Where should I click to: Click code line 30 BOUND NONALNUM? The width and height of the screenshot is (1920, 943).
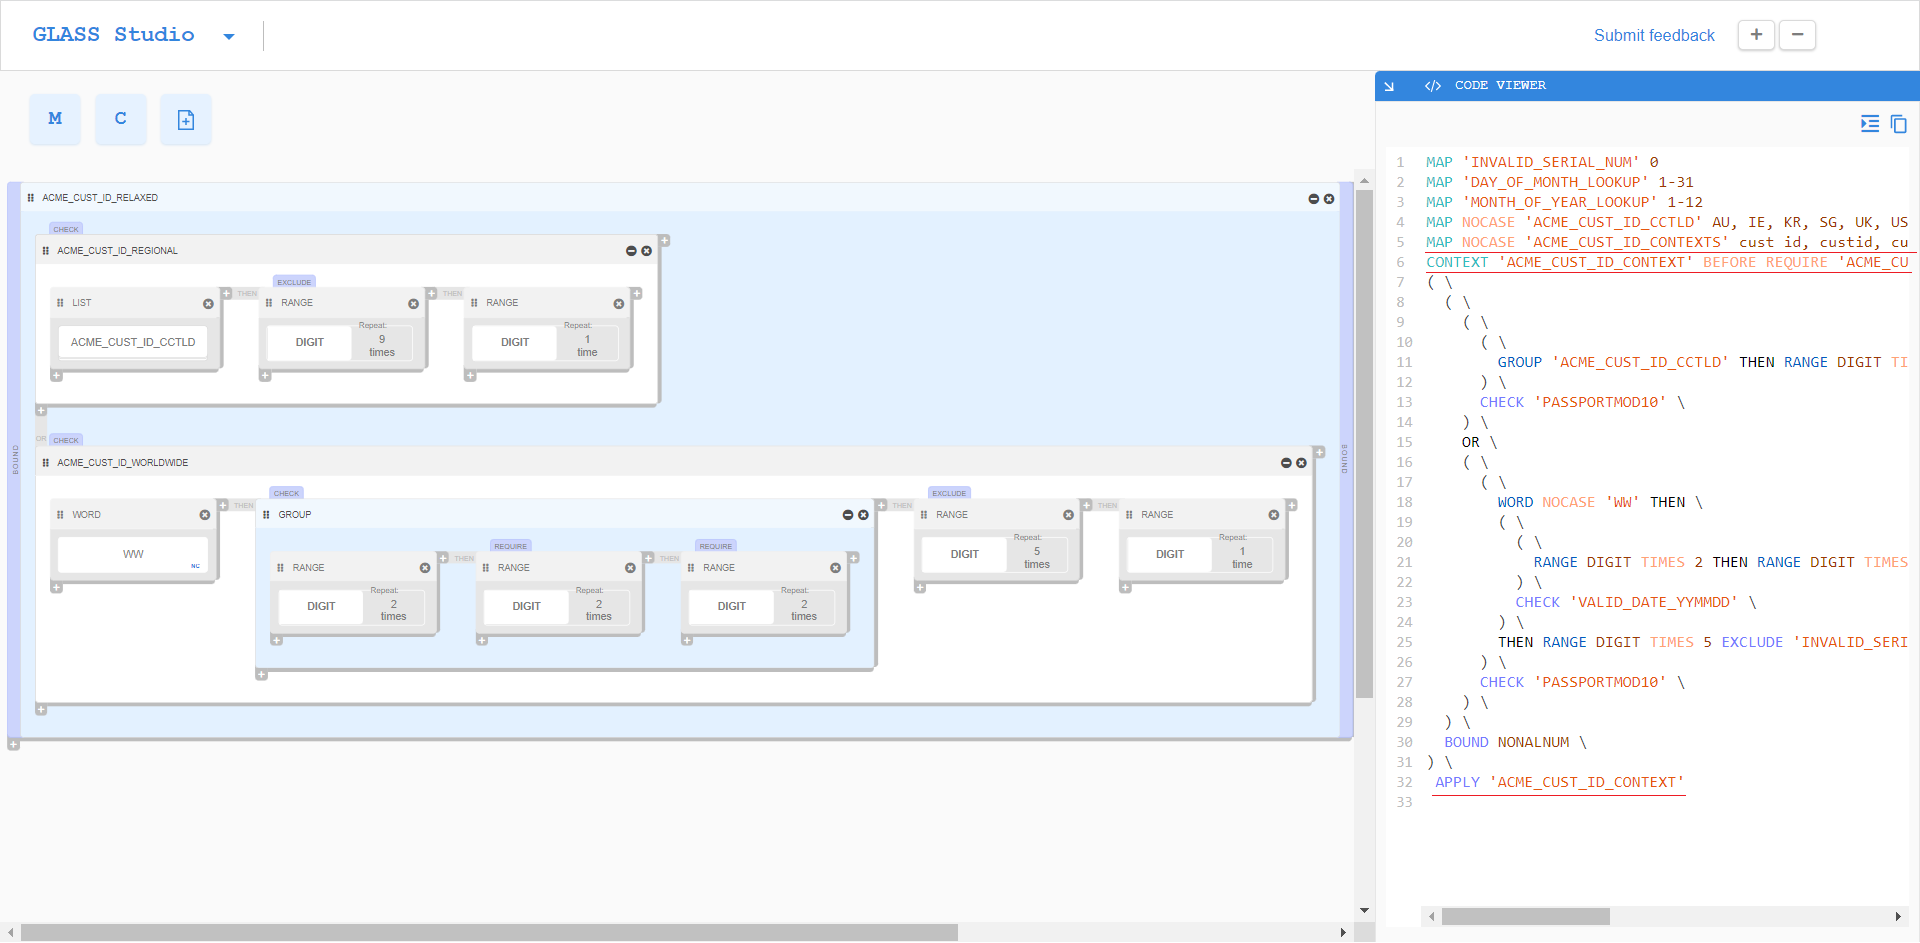[x=1515, y=743]
